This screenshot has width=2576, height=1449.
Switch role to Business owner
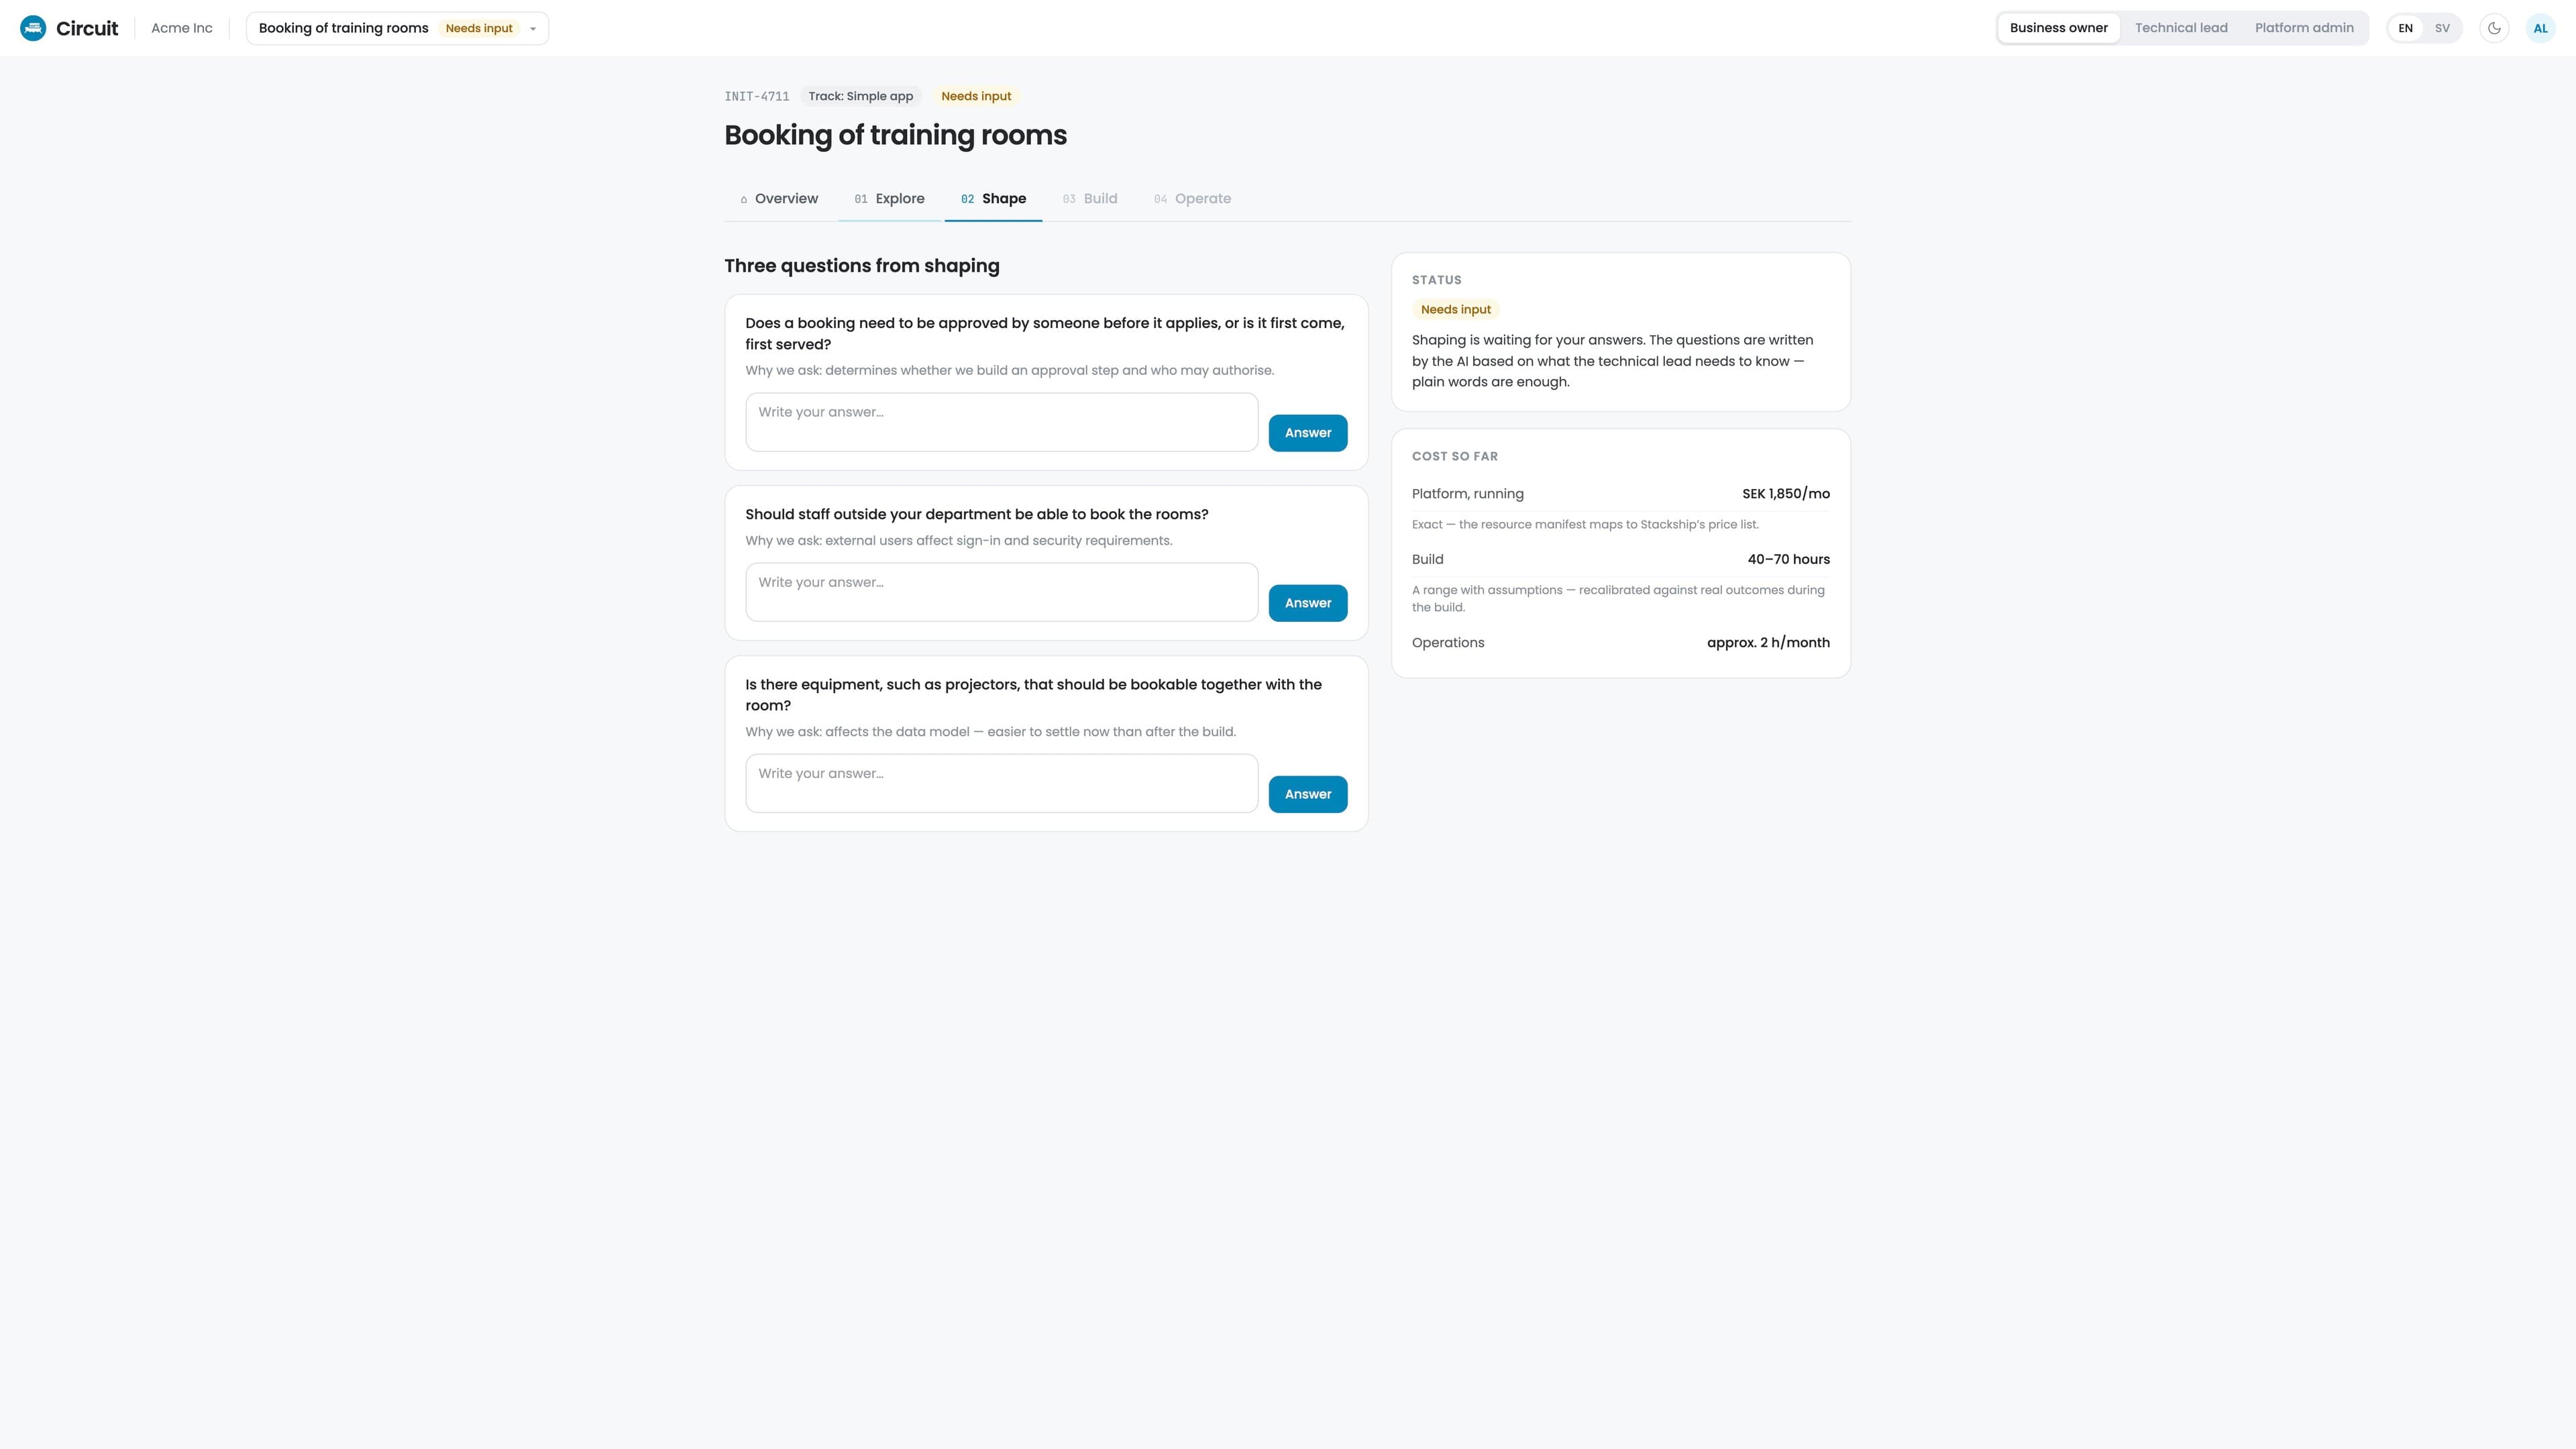(2058, 28)
